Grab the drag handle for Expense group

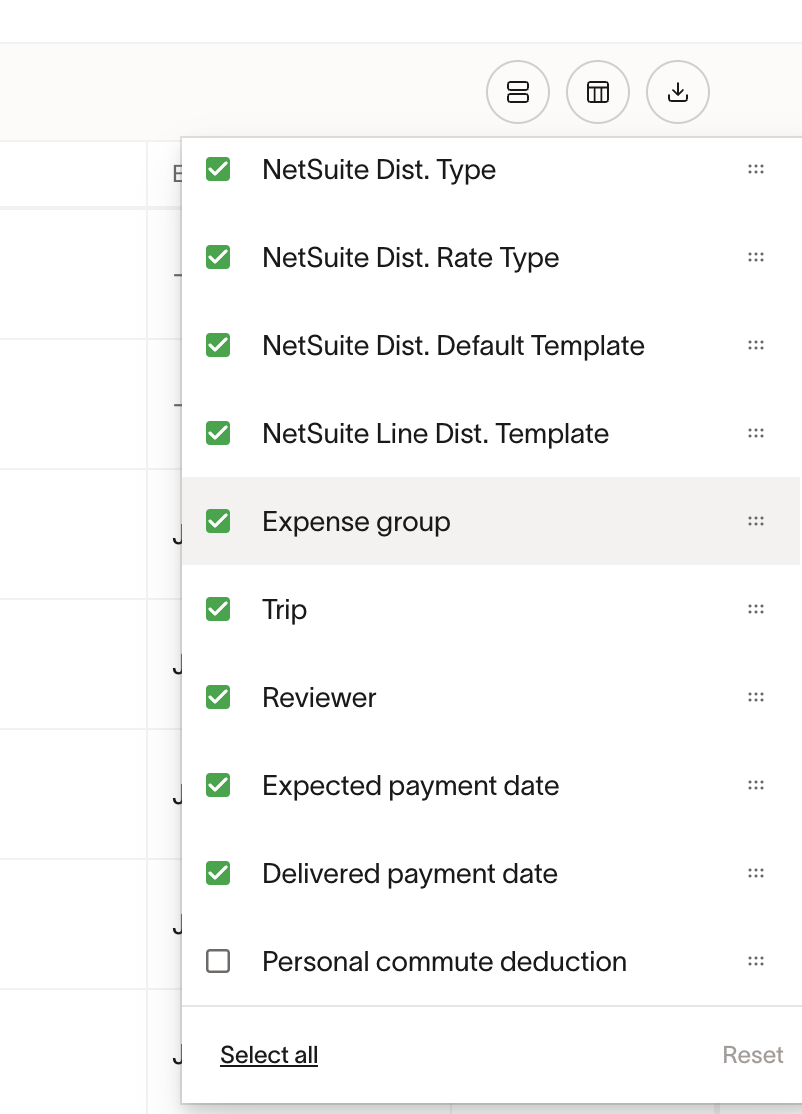(x=756, y=522)
